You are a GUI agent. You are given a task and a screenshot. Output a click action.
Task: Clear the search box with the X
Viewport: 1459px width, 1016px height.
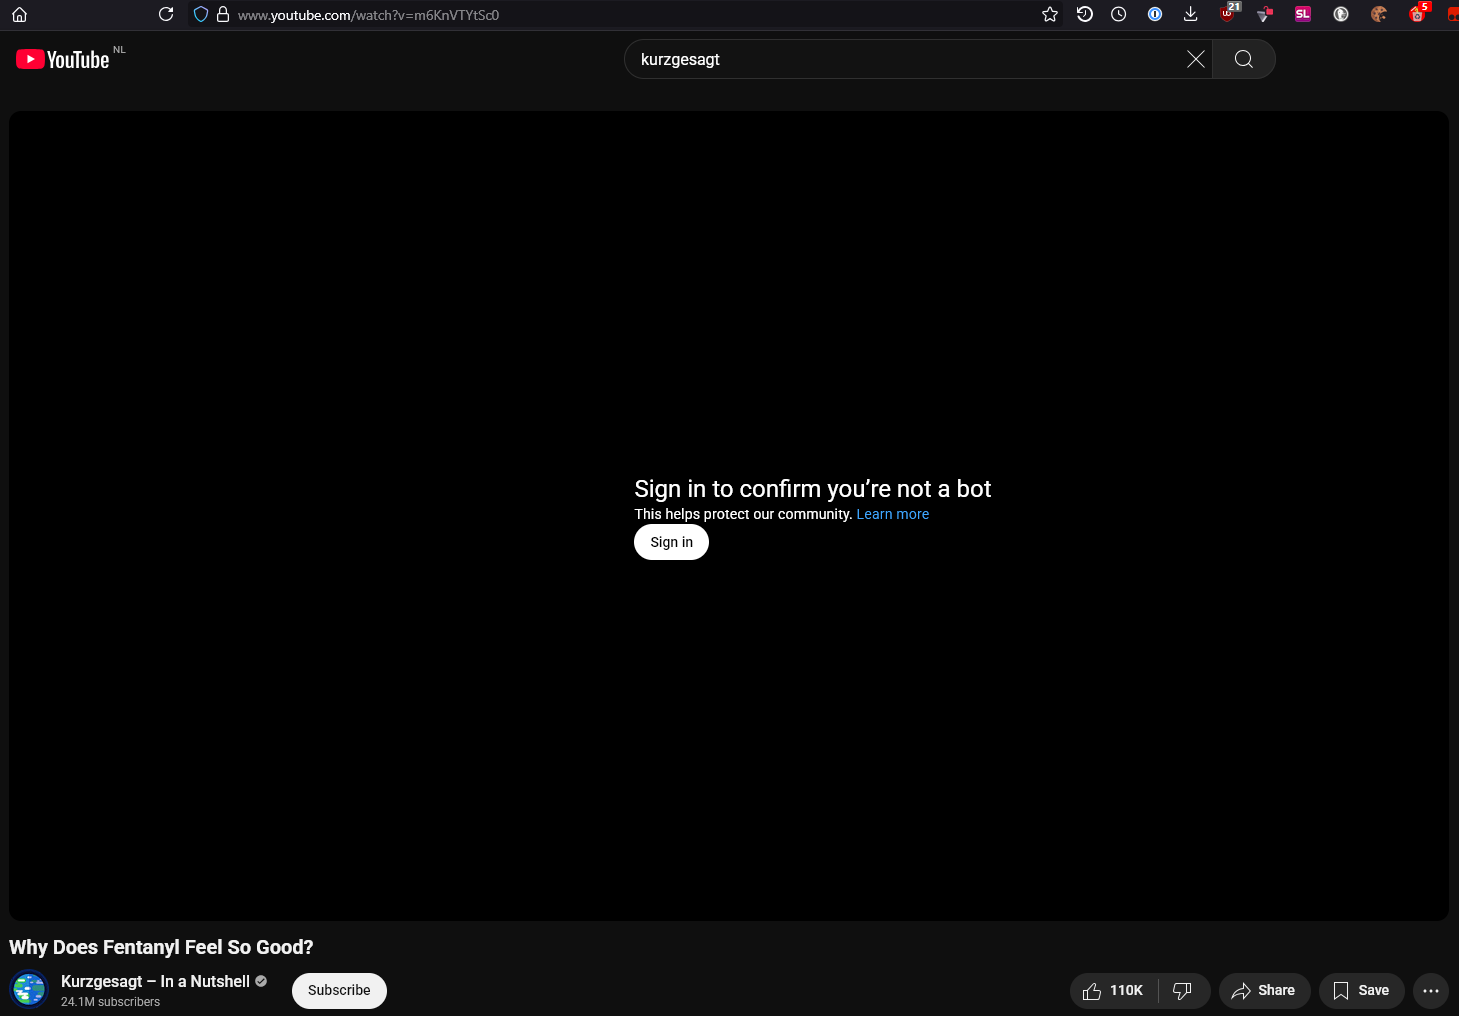[1195, 59]
